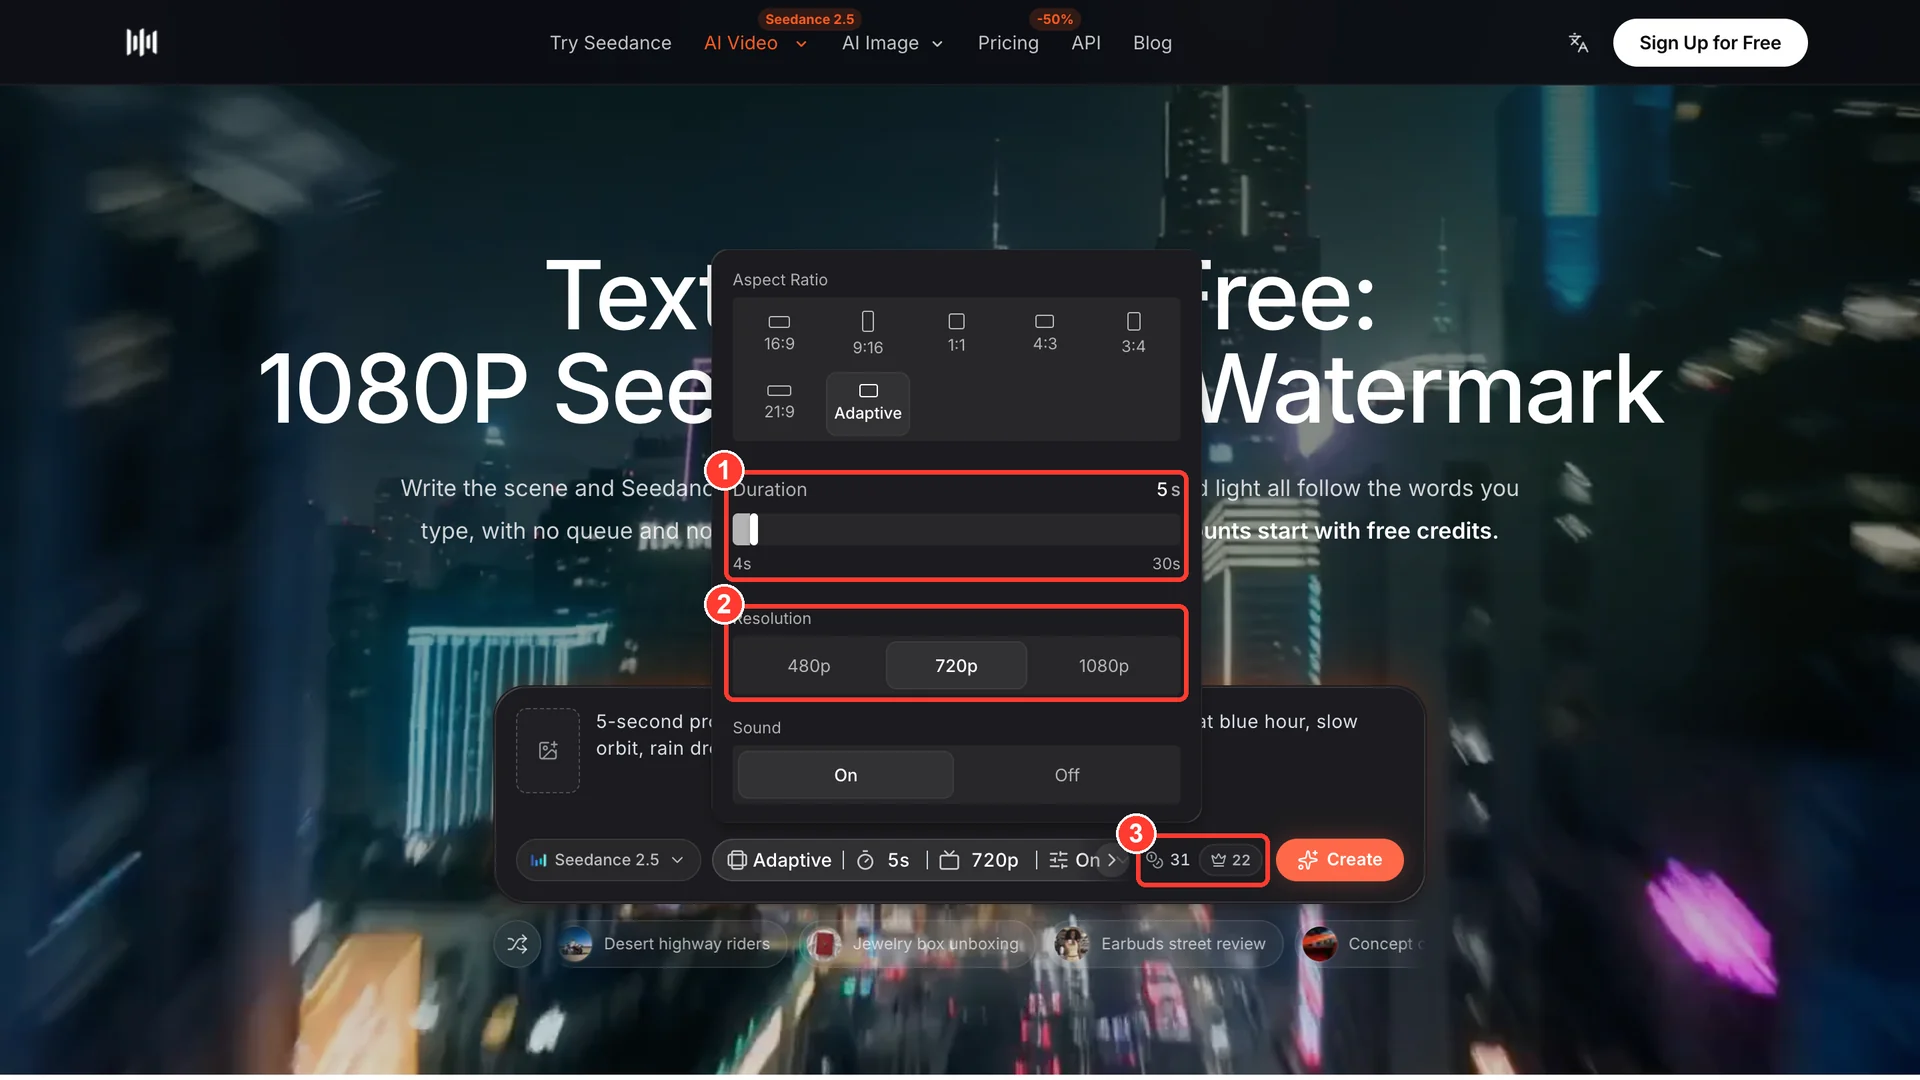The width and height of the screenshot is (1920, 1080).
Task: Select the Jewelry box unboxing prompt
Action: pos(917,944)
